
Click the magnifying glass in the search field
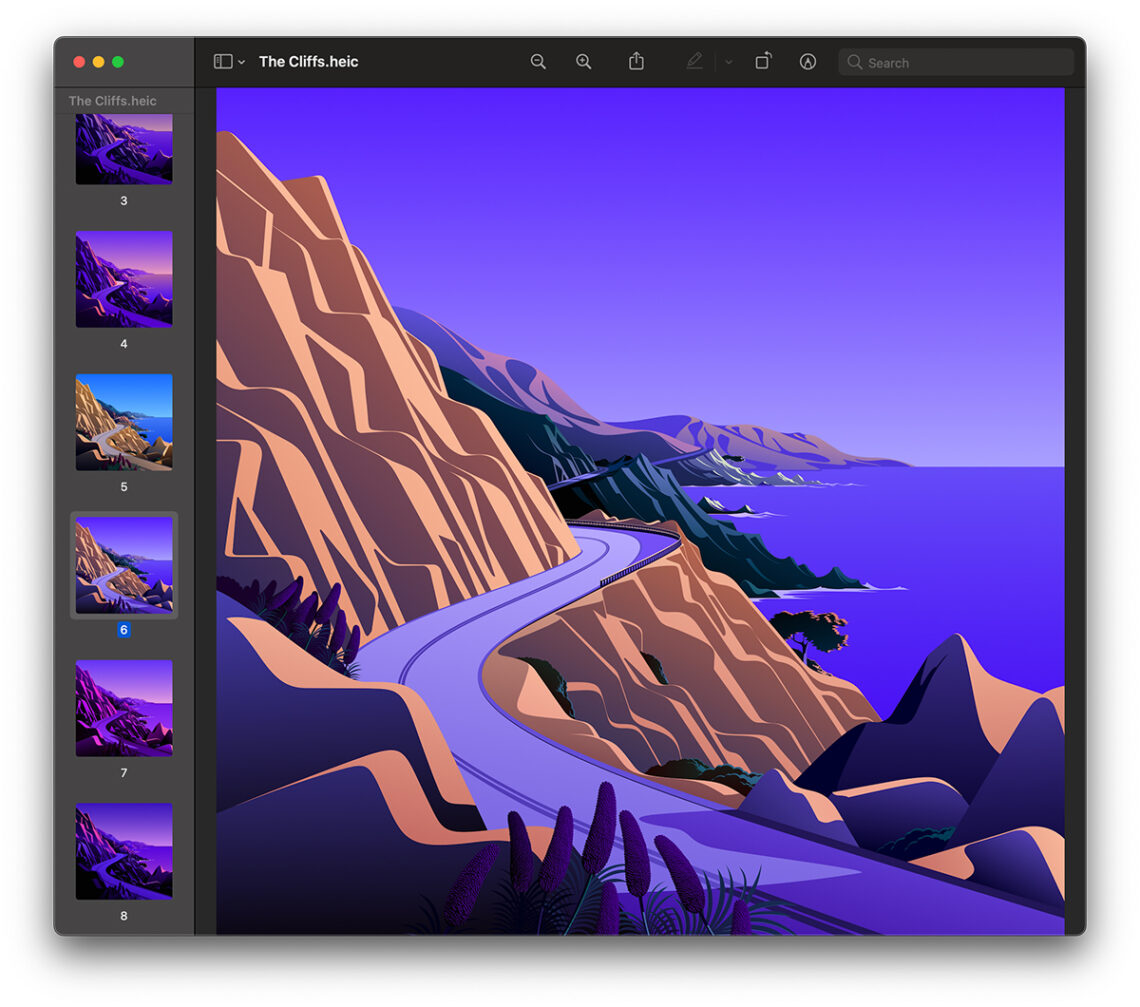click(855, 62)
